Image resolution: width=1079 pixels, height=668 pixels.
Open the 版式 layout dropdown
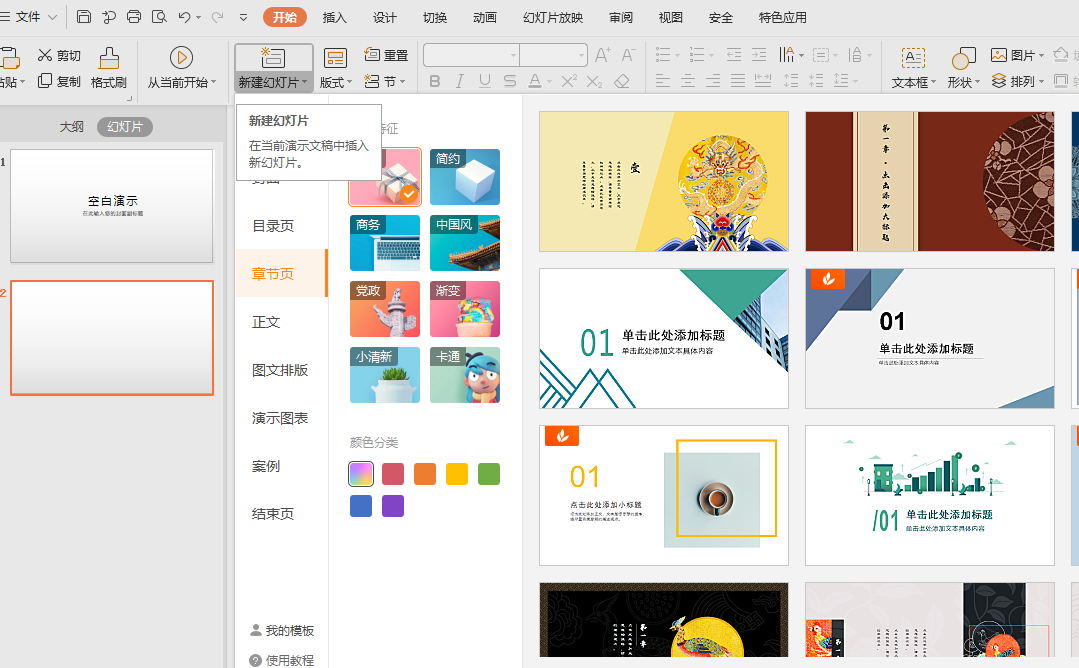pyautogui.click(x=335, y=83)
